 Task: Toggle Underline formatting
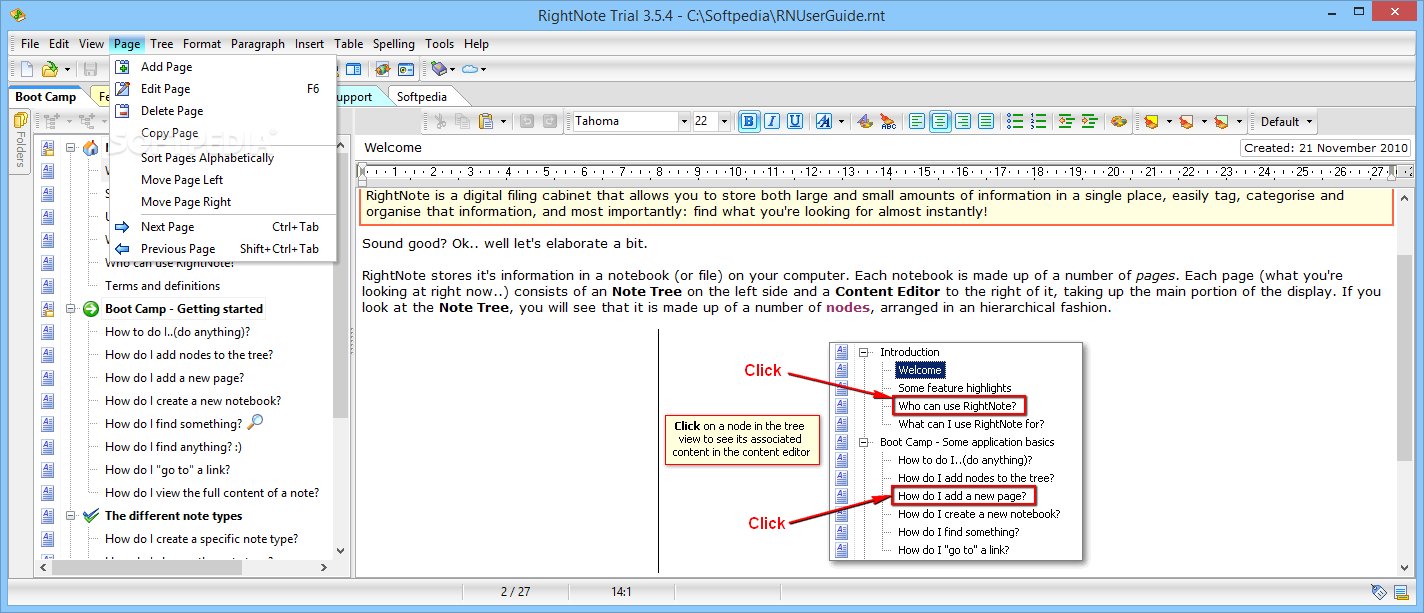pos(795,121)
